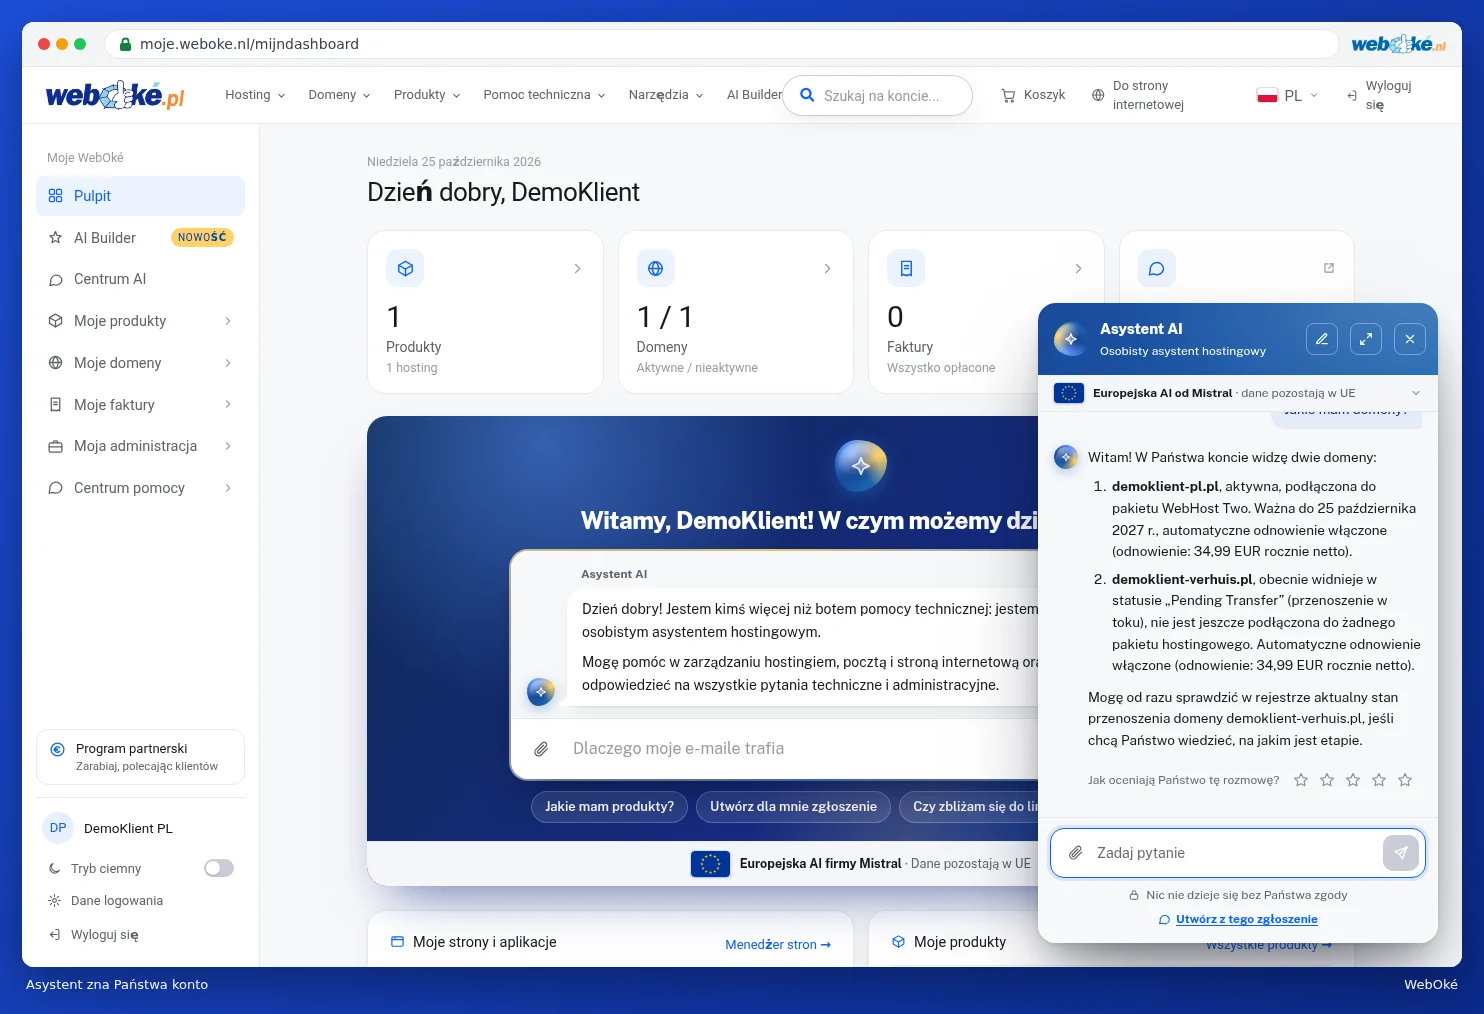Screen dimensions: 1484x1014
Task: Open the PL language dropdown
Action: (1287, 95)
